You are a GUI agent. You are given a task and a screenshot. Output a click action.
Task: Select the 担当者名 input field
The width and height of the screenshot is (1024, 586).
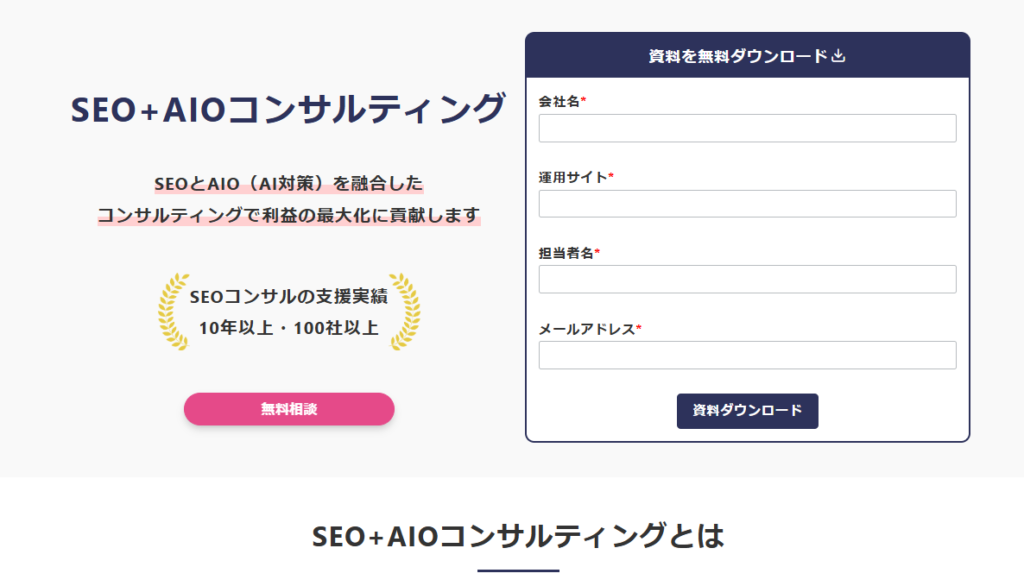pos(747,279)
